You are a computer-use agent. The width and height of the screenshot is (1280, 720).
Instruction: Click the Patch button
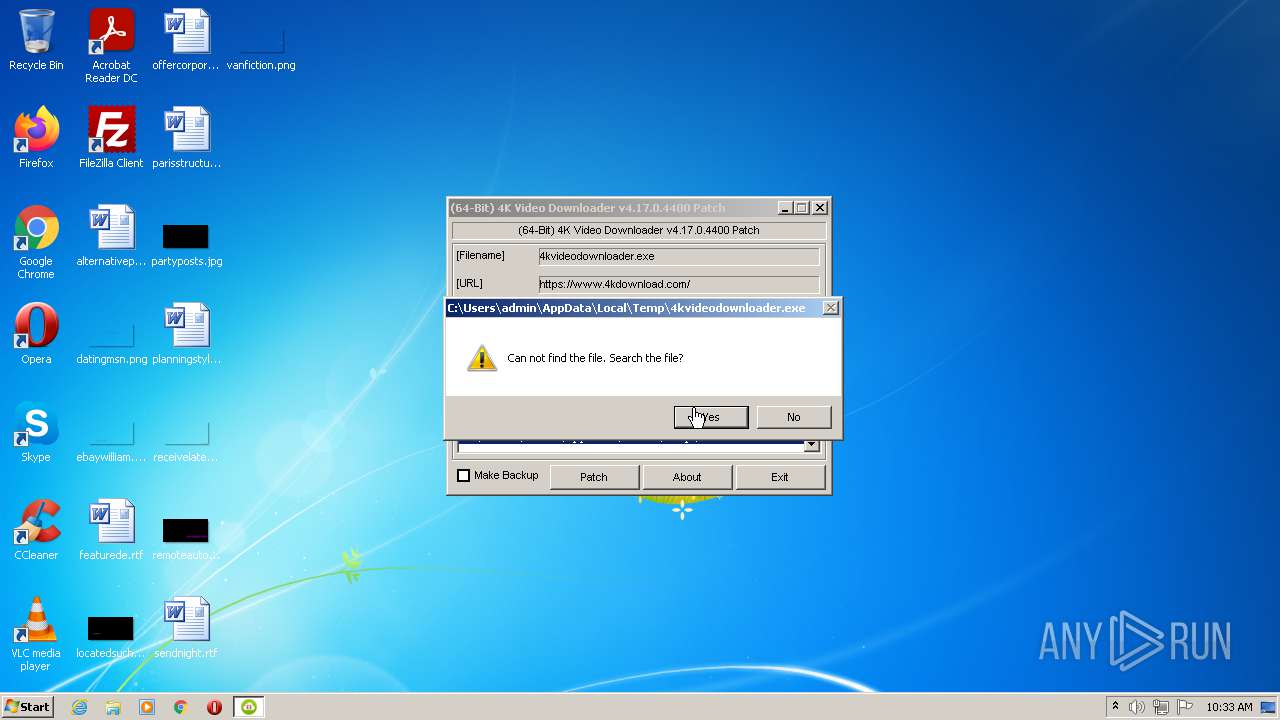click(x=594, y=477)
